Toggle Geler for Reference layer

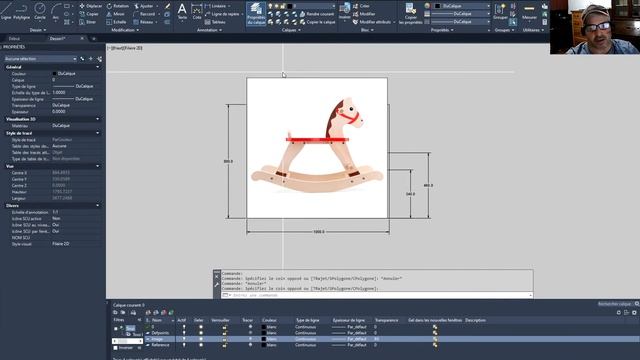click(x=200, y=345)
